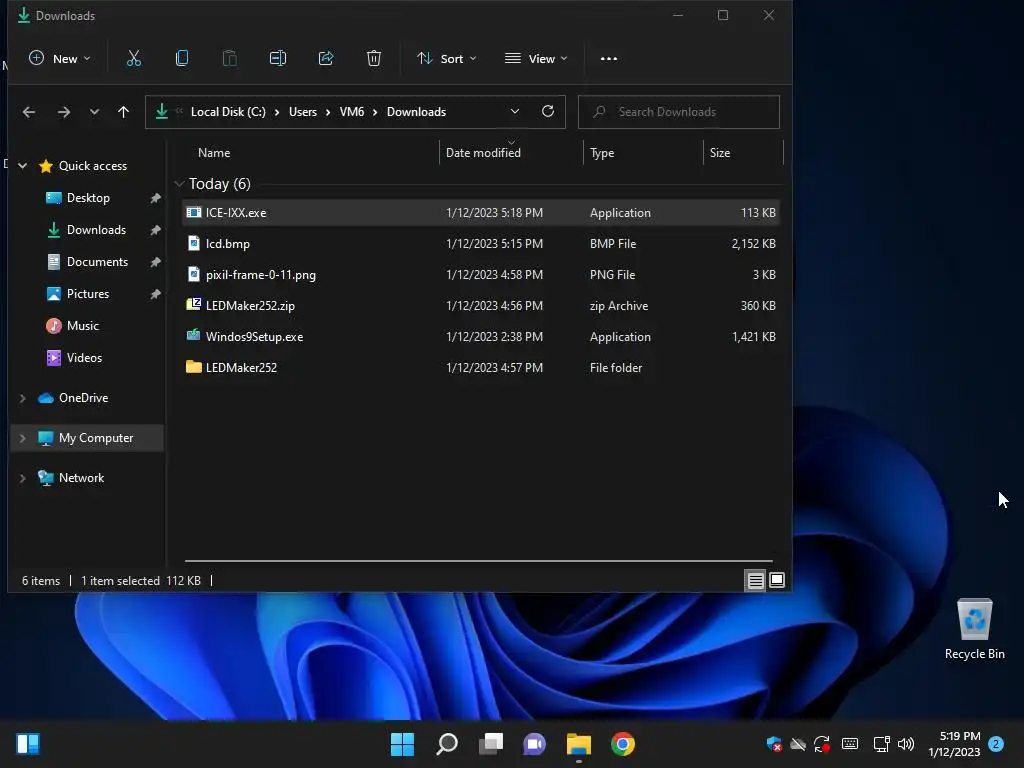Open Task View on taskbar
This screenshot has height=768, width=1024.
coord(491,744)
